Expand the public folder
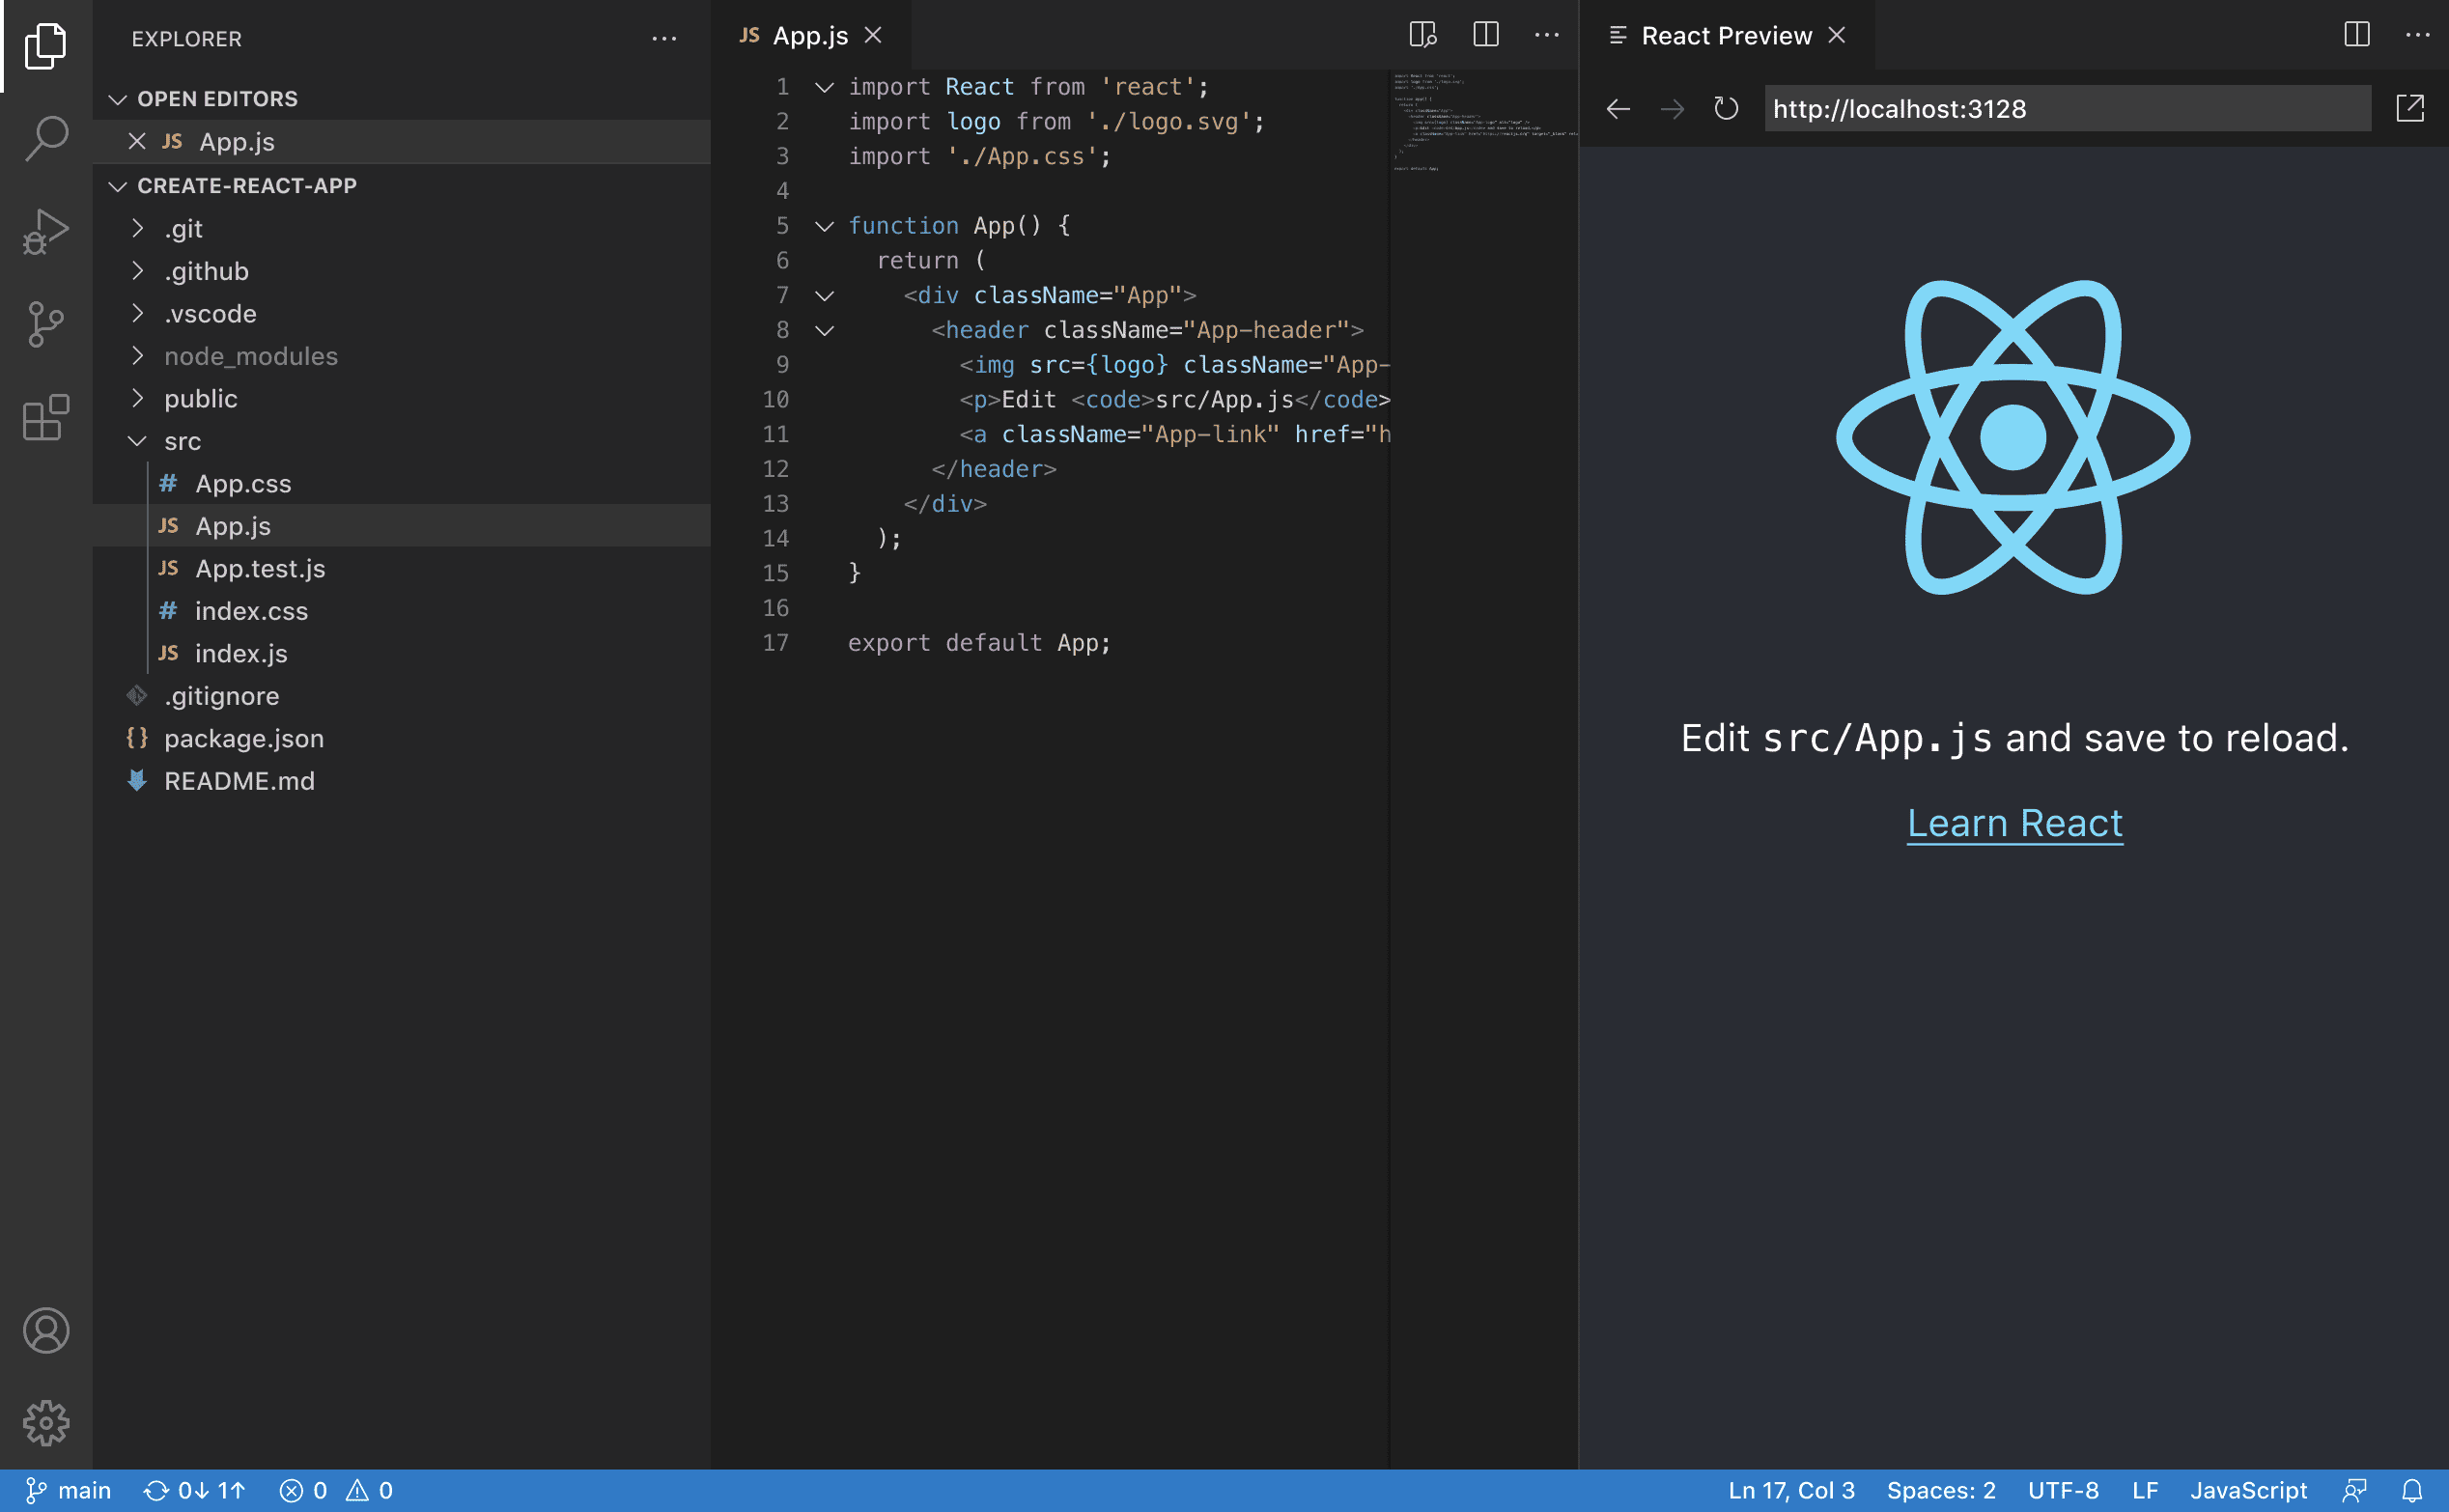The image size is (2449, 1512). pos(138,398)
